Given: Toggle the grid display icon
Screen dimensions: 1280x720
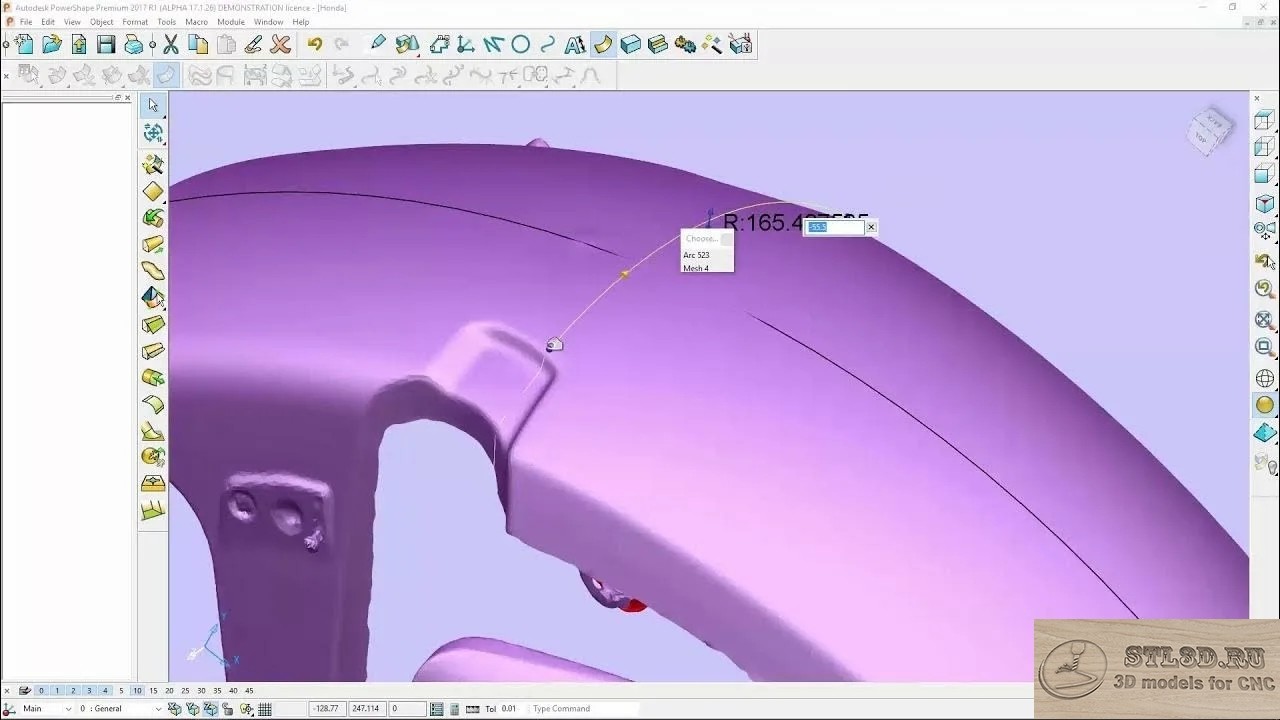Looking at the screenshot, I should (265, 709).
